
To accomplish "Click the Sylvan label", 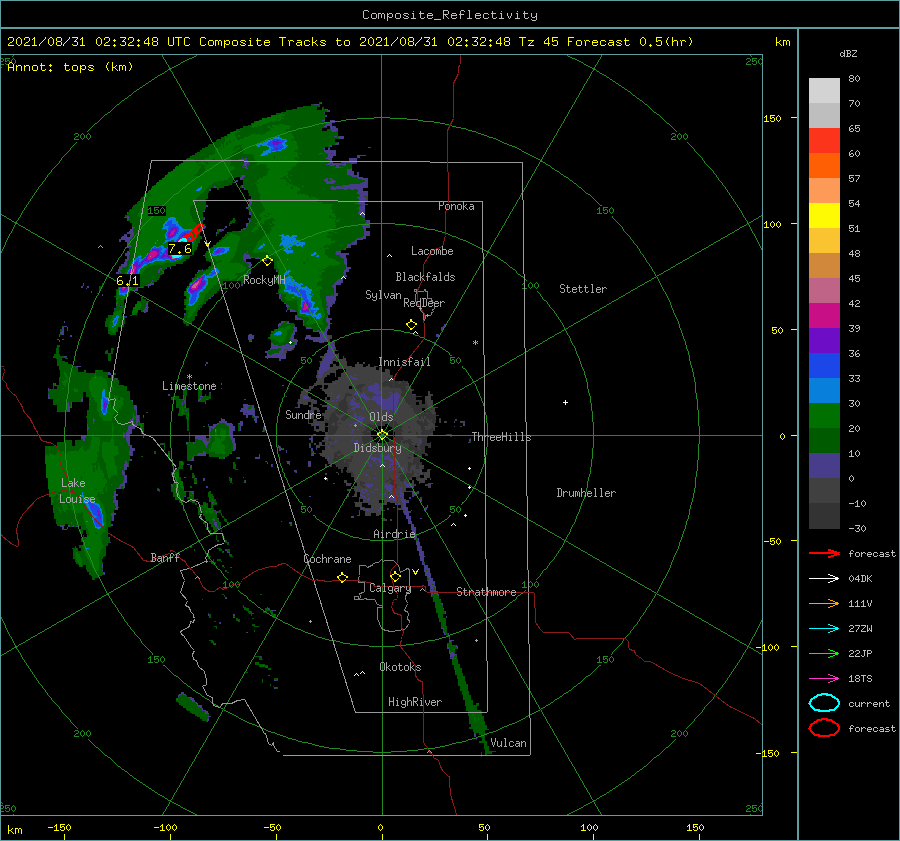I will [383, 295].
